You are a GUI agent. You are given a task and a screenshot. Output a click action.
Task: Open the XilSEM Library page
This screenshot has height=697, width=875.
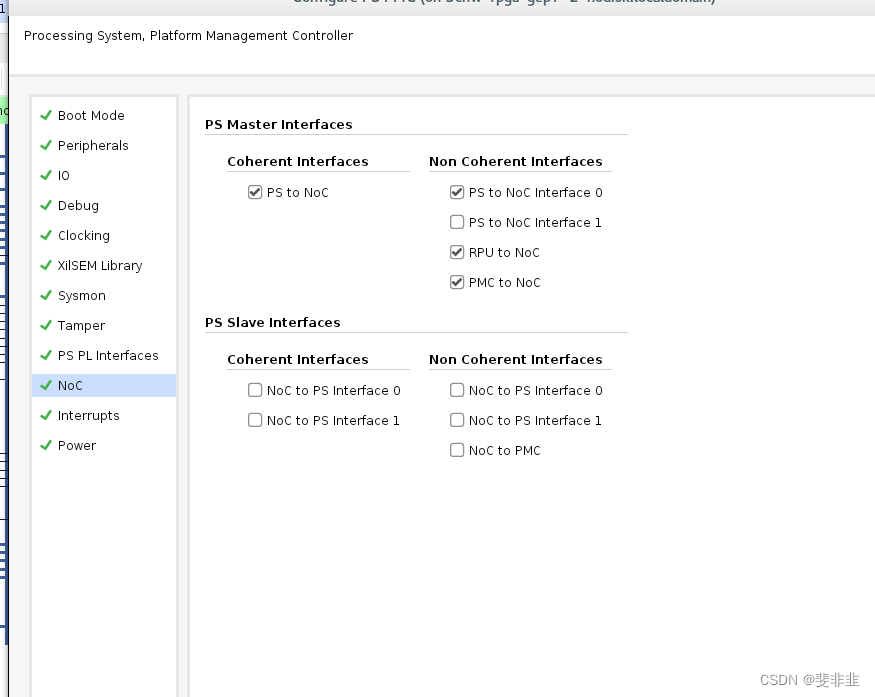[x=100, y=266]
